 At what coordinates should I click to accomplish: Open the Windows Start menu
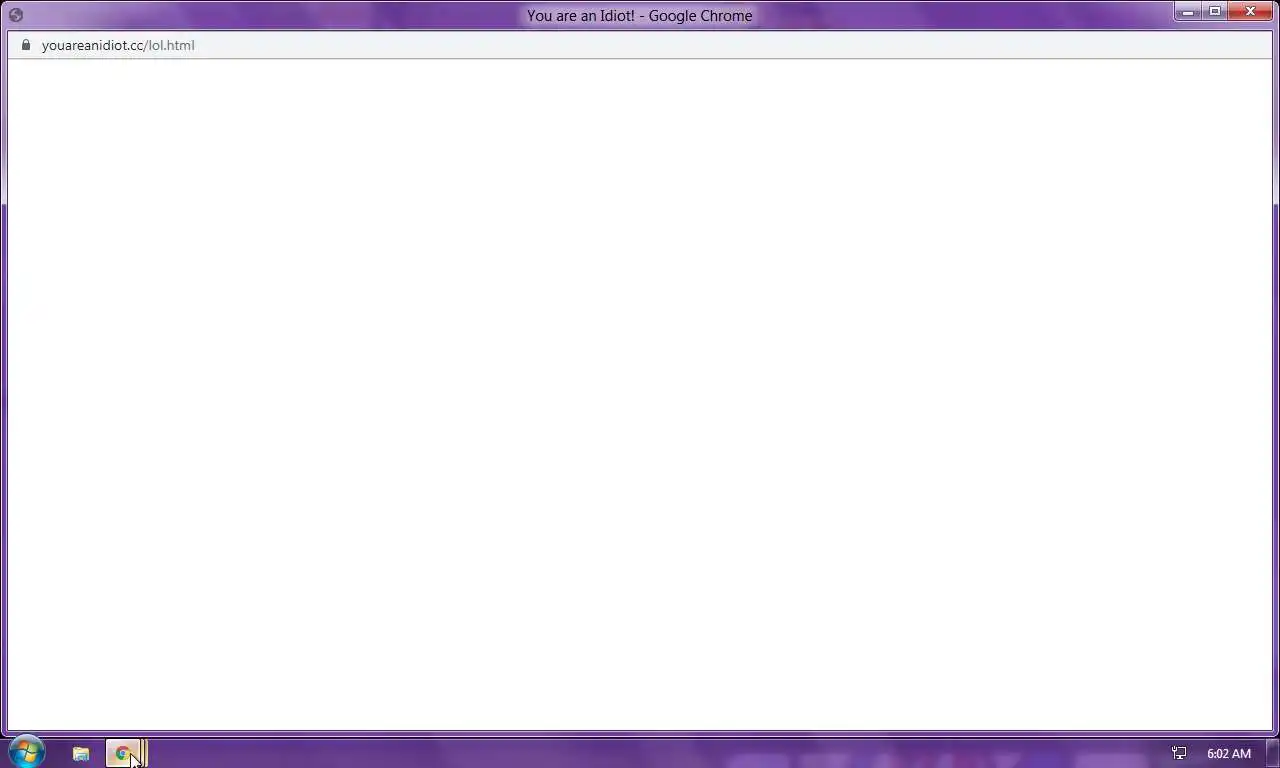coord(27,752)
